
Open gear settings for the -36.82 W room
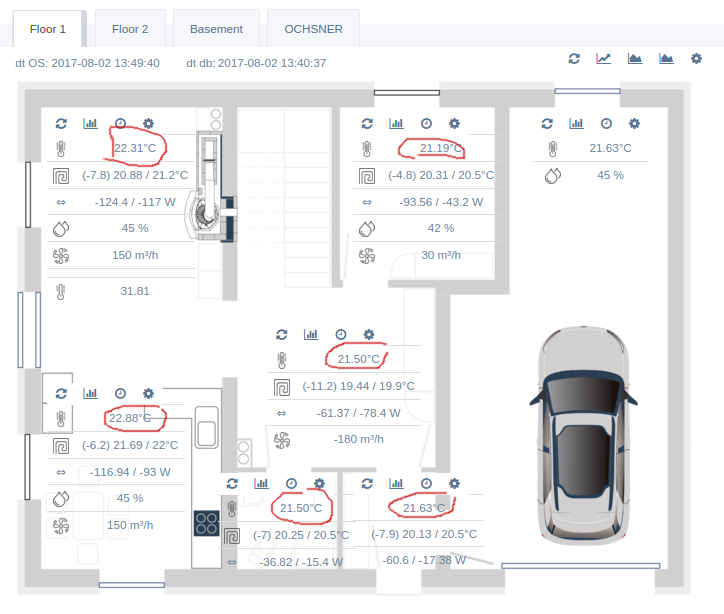[320, 484]
